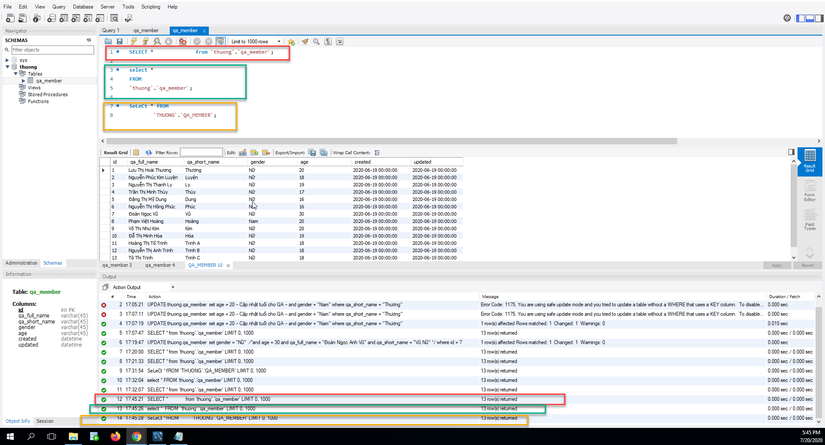Open the Limit to 1000 rows dropdown
The height and width of the screenshot is (445, 825).
coord(256,42)
